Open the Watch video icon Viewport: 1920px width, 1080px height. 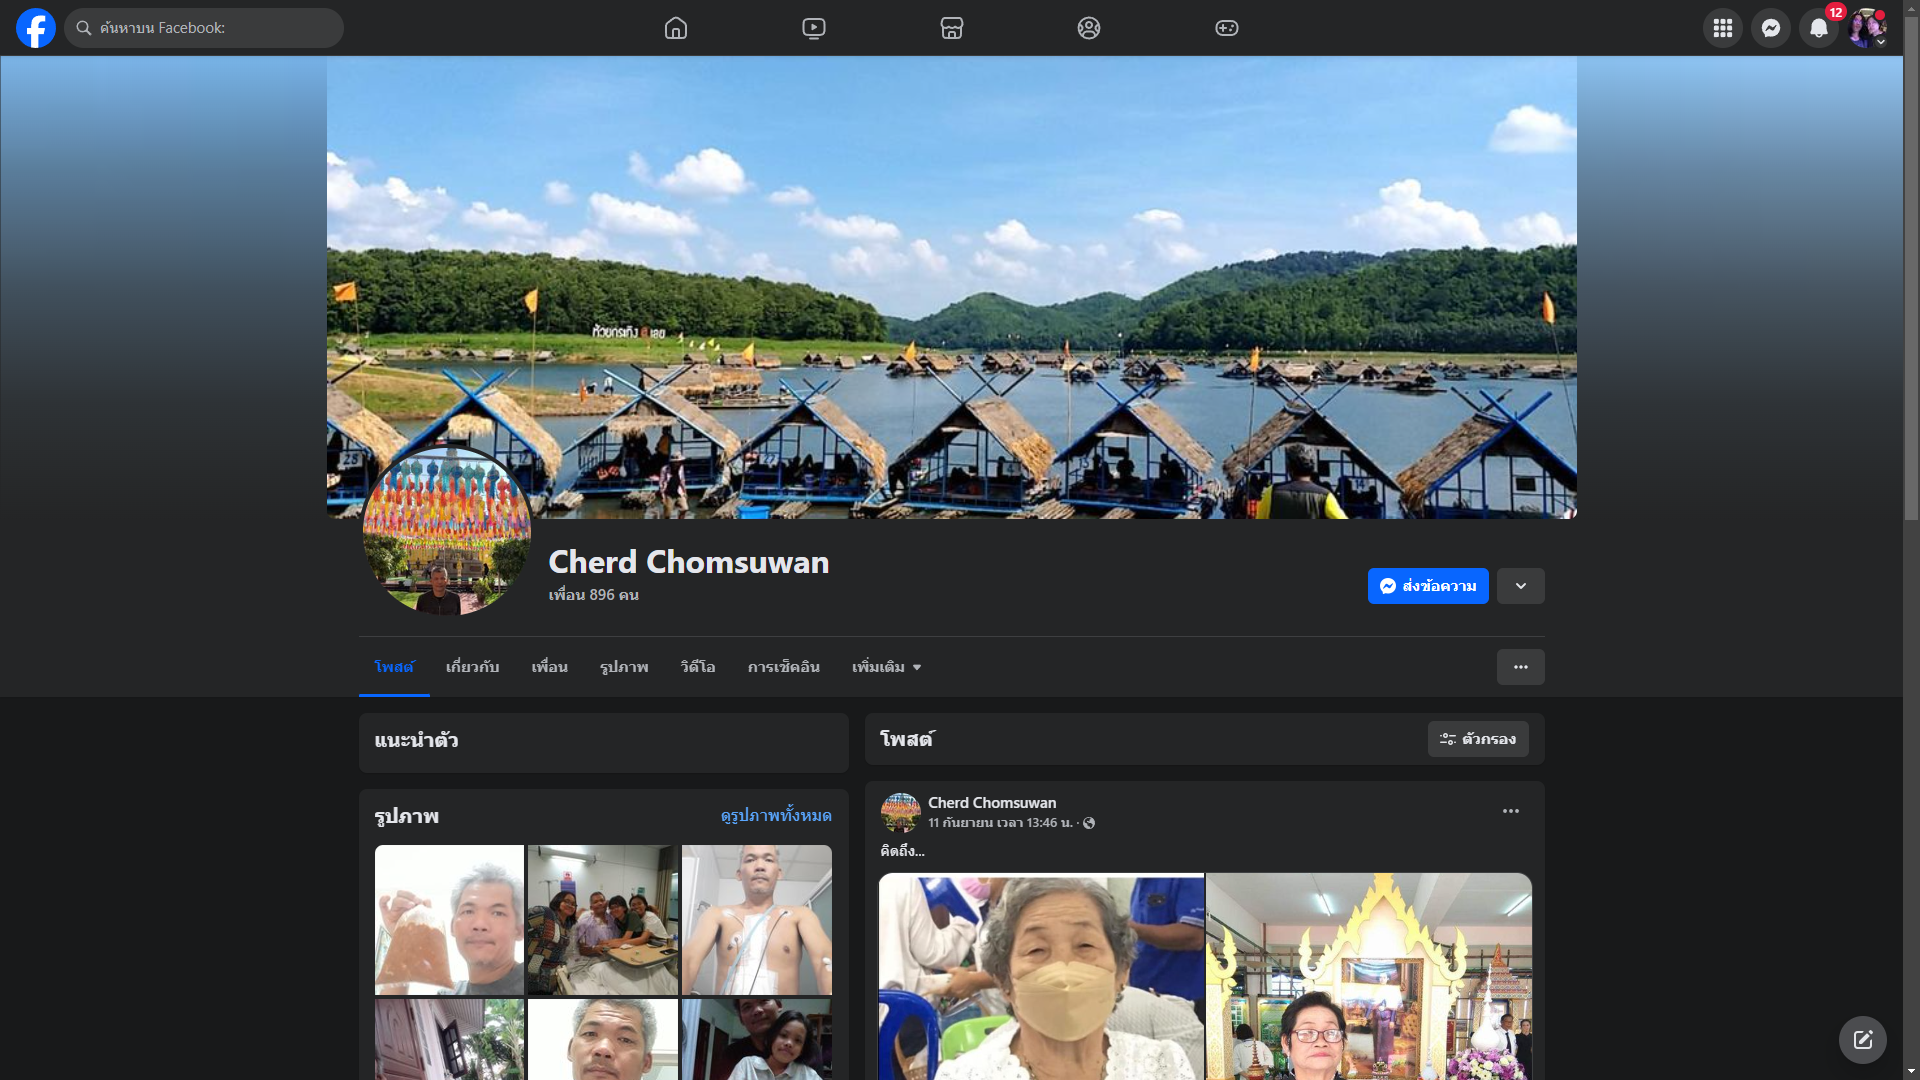(814, 28)
